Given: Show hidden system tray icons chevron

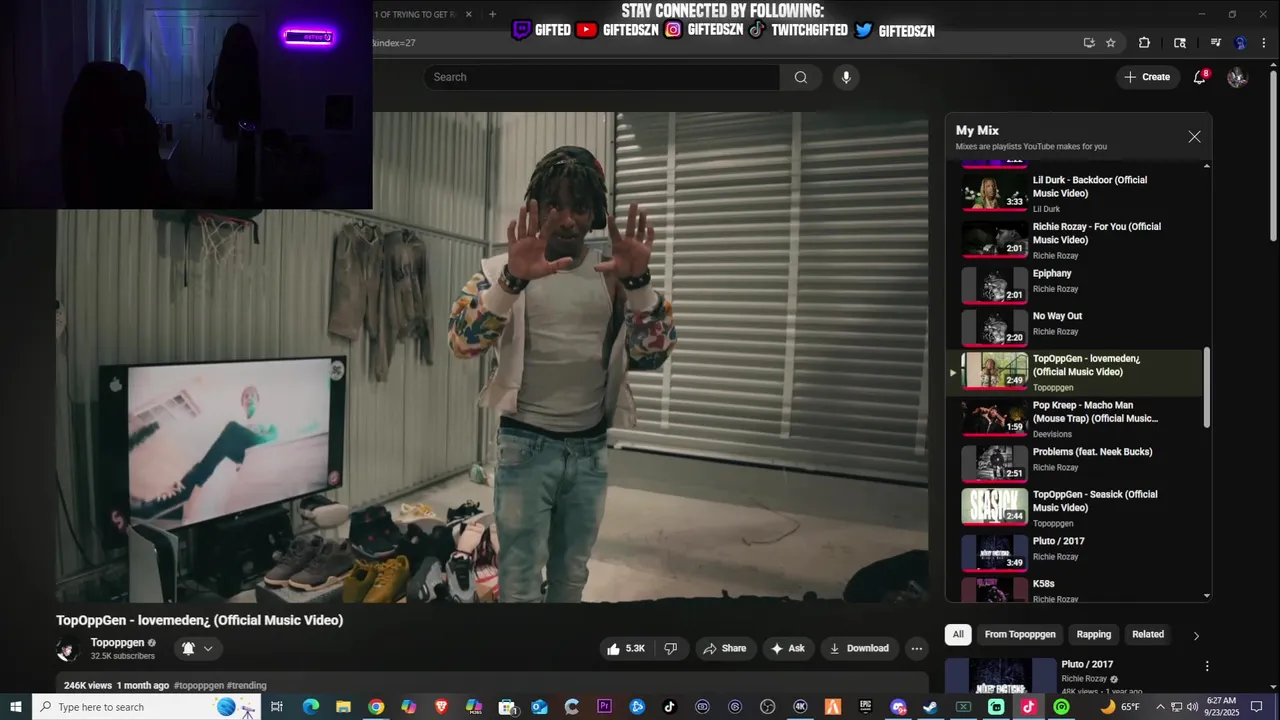Looking at the screenshot, I should click(x=1160, y=707).
